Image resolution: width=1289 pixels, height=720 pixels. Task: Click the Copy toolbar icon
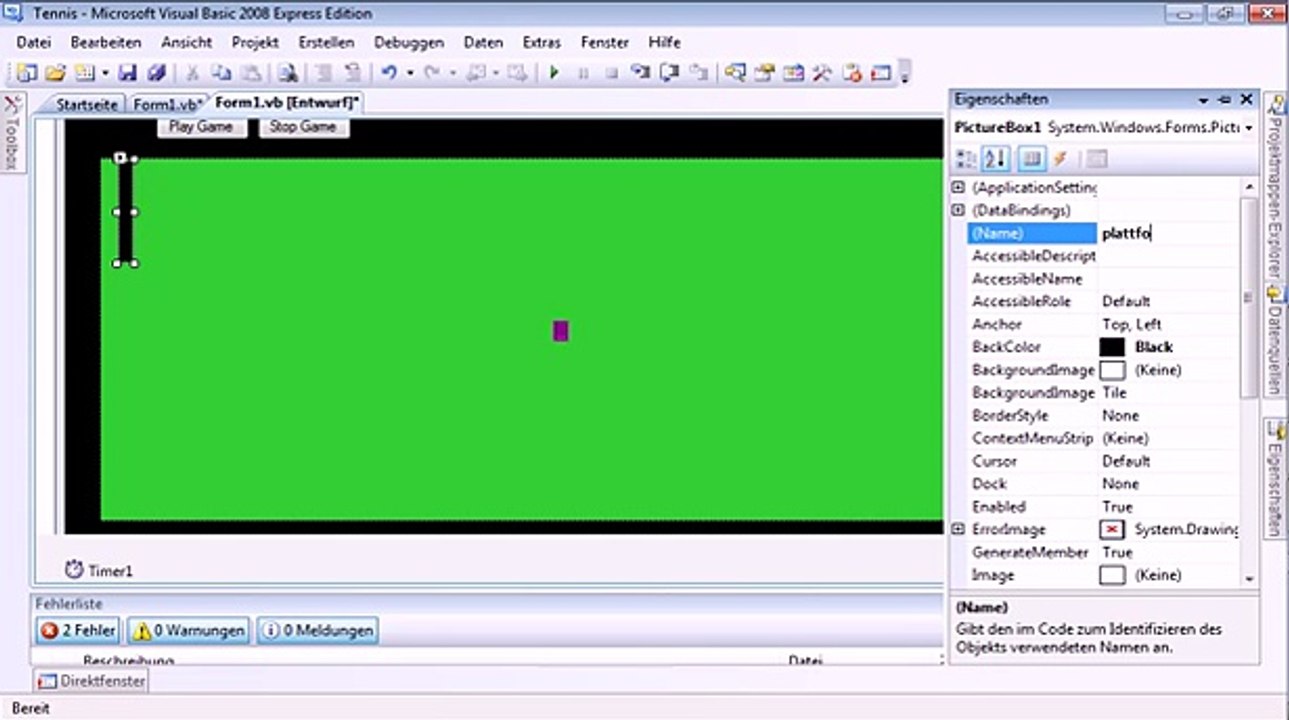coord(221,73)
